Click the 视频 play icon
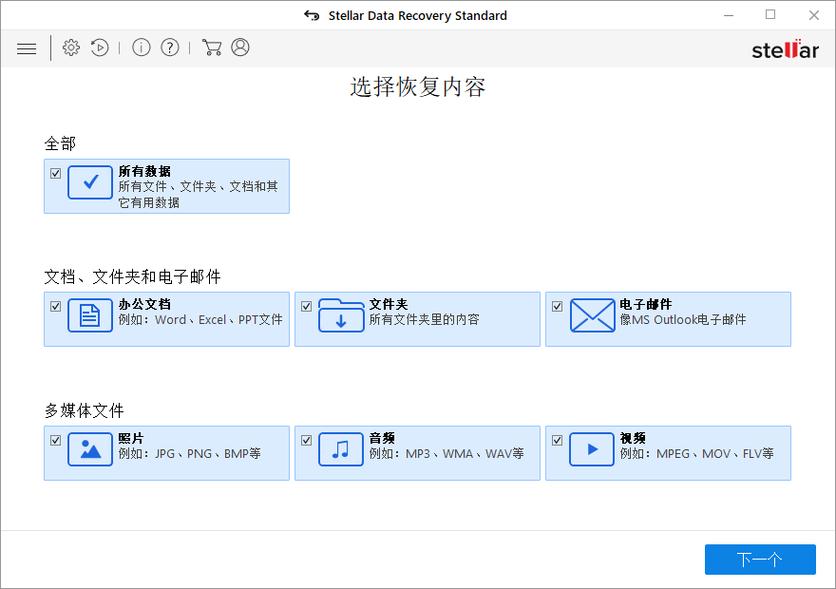This screenshot has width=836, height=589. (x=590, y=452)
